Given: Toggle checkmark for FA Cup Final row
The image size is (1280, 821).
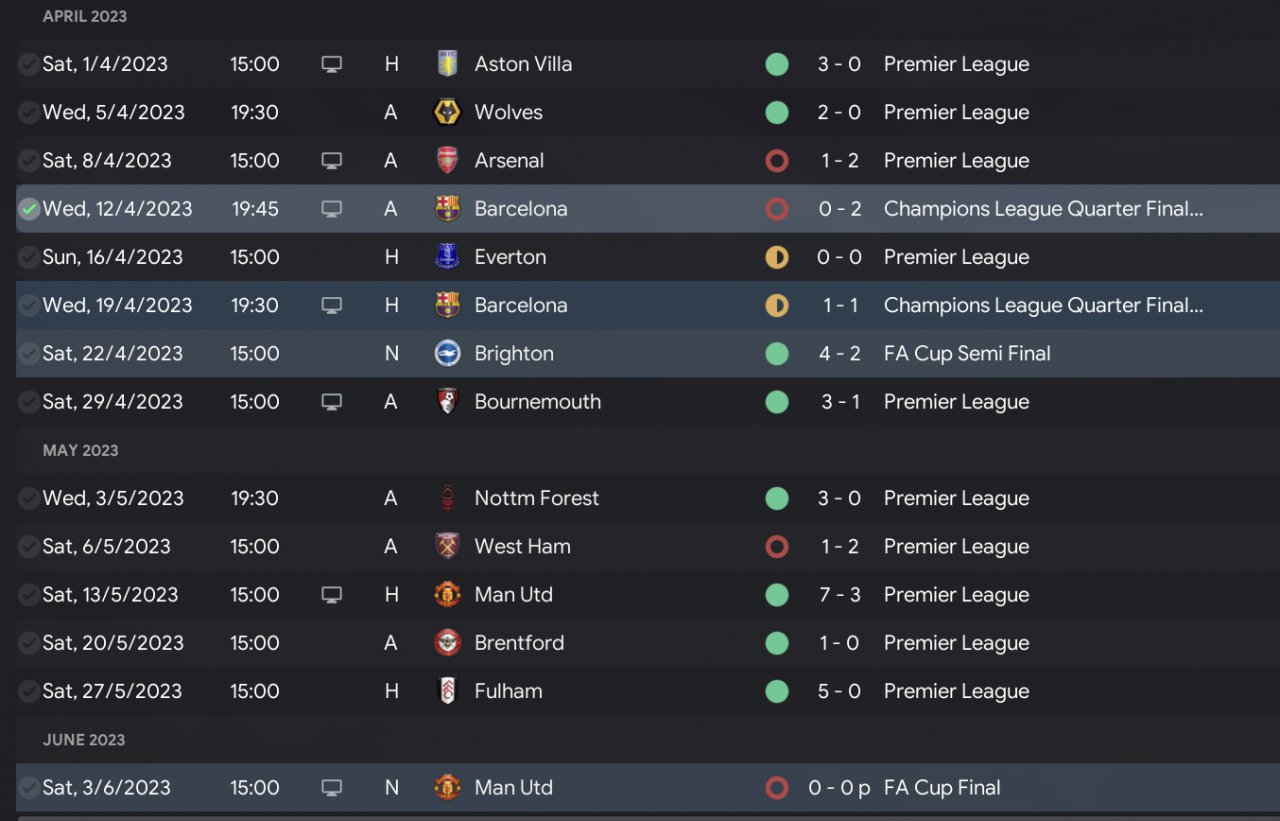Looking at the screenshot, I should pos(29,788).
